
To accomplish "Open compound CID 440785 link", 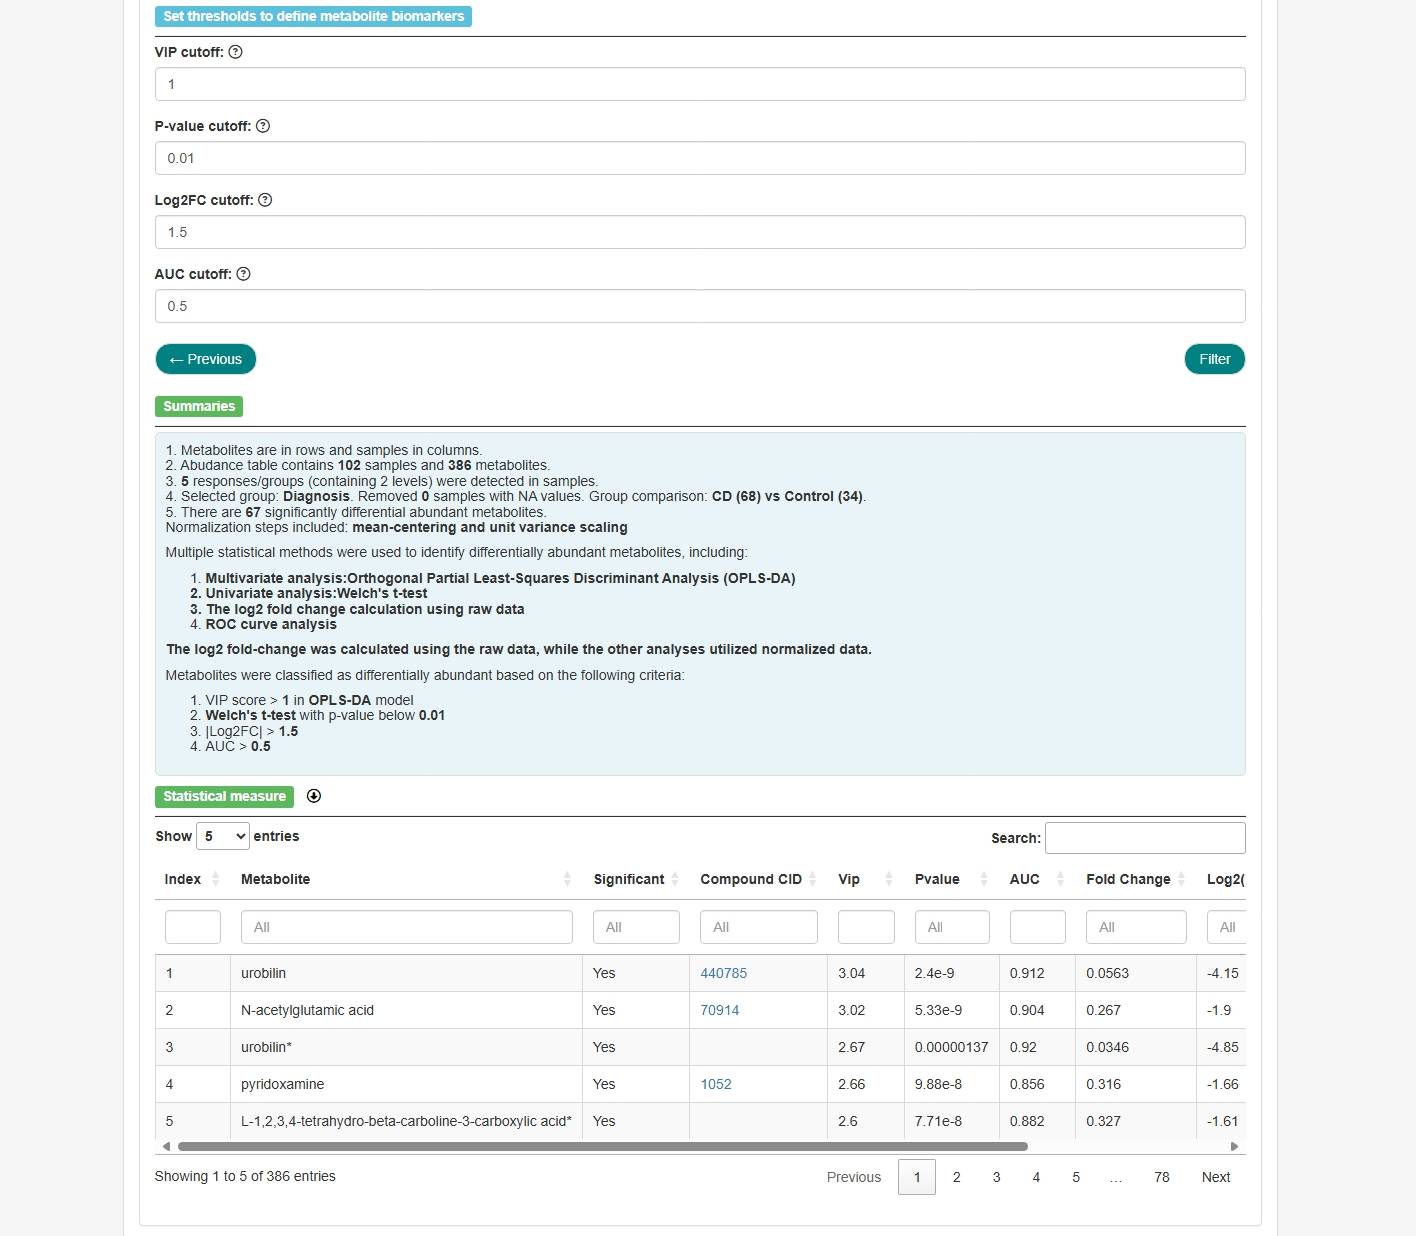I will [724, 973].
